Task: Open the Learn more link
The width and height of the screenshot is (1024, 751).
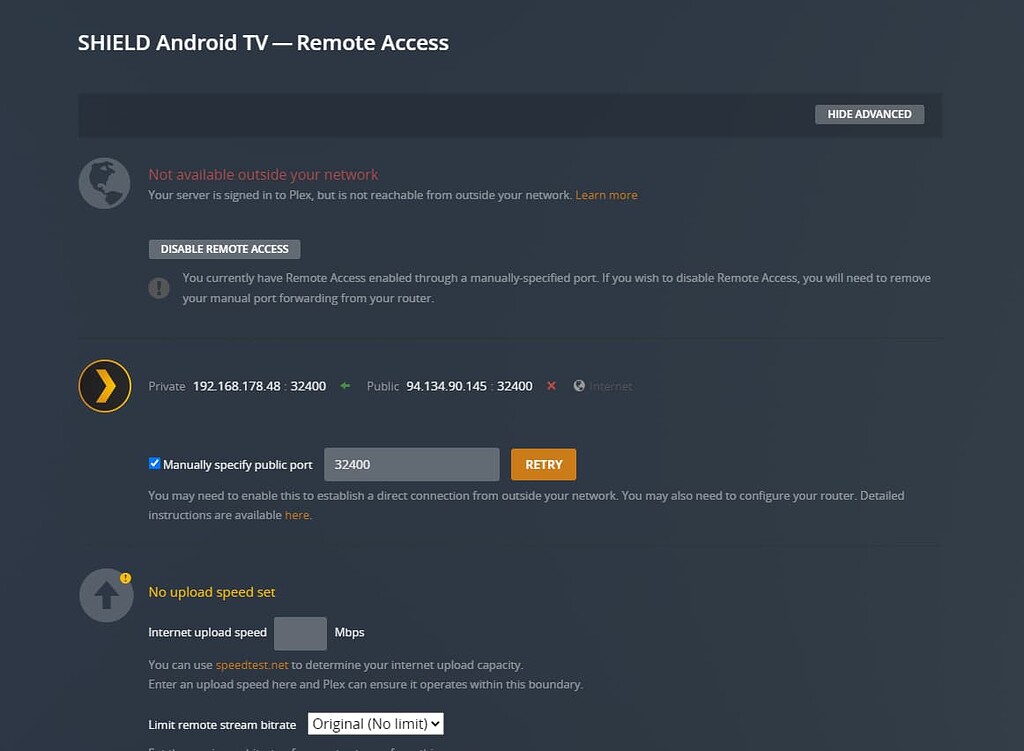Action: coord(606,195)
